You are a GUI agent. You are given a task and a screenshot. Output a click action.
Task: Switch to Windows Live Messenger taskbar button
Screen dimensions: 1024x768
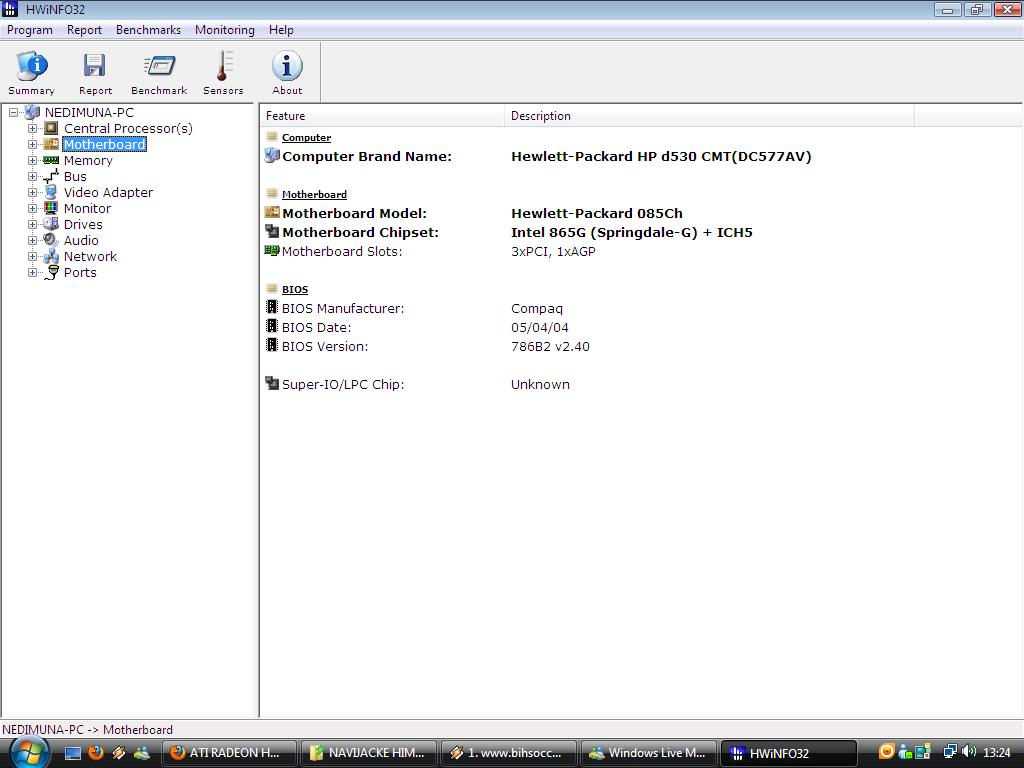pos(650,753)
